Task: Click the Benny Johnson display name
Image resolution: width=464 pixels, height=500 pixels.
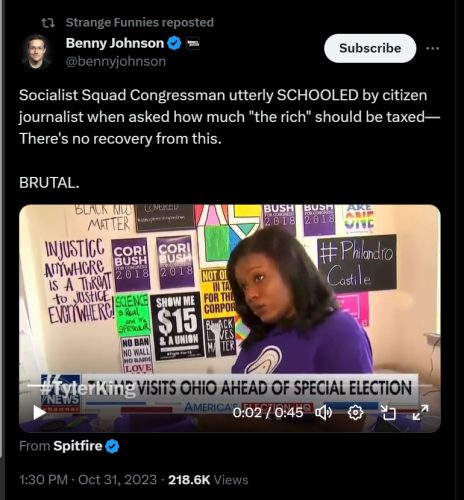Action: click(x=115, y=43)
